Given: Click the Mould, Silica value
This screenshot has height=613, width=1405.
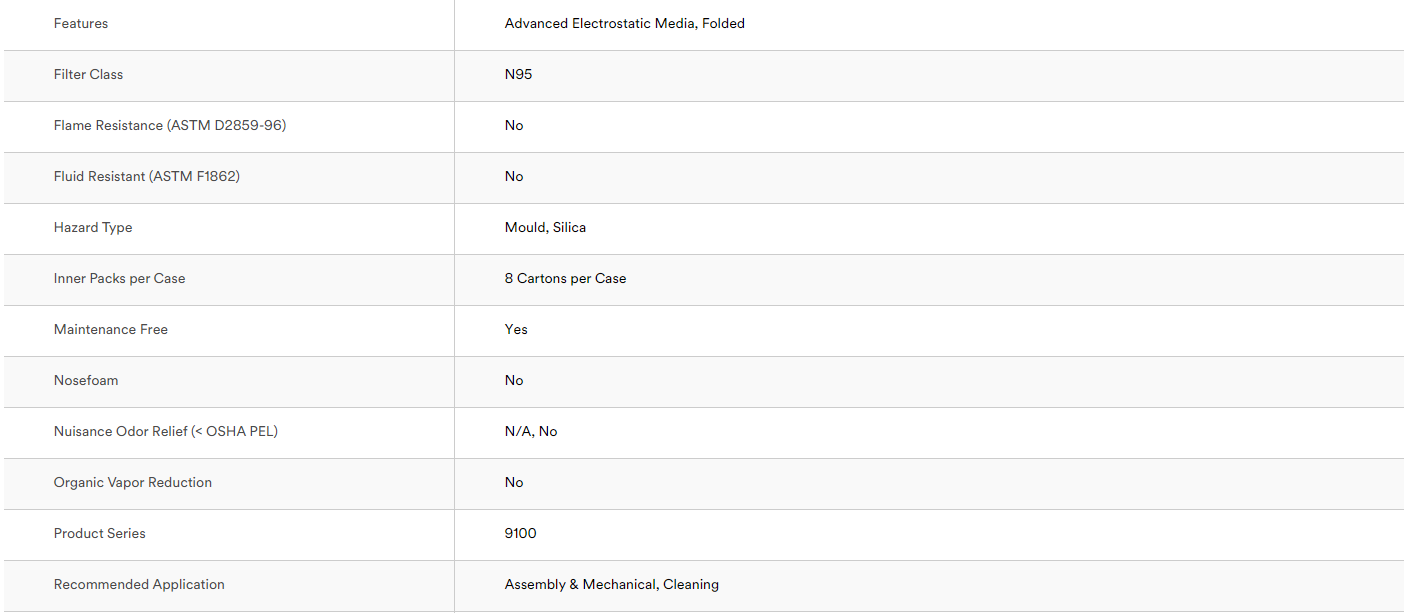Looking at the screenshot, I should [546, 227].
